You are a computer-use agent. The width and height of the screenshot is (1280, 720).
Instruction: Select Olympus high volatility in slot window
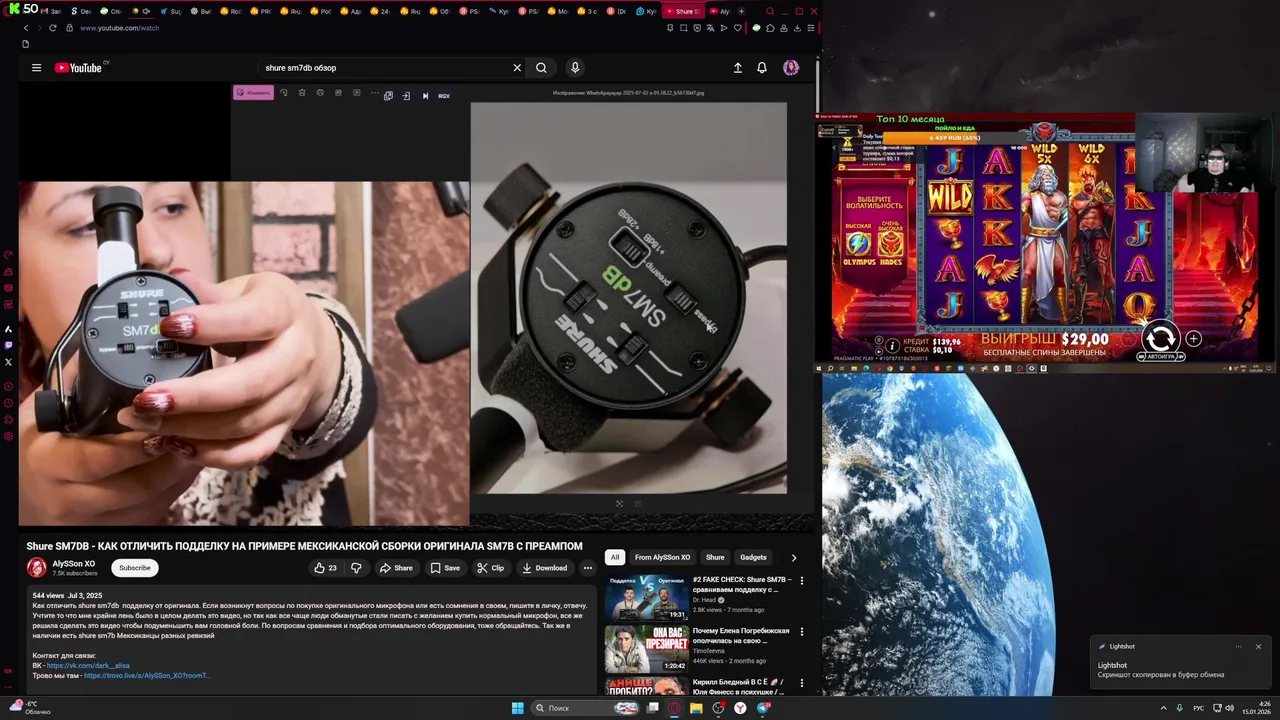[858, 246]
